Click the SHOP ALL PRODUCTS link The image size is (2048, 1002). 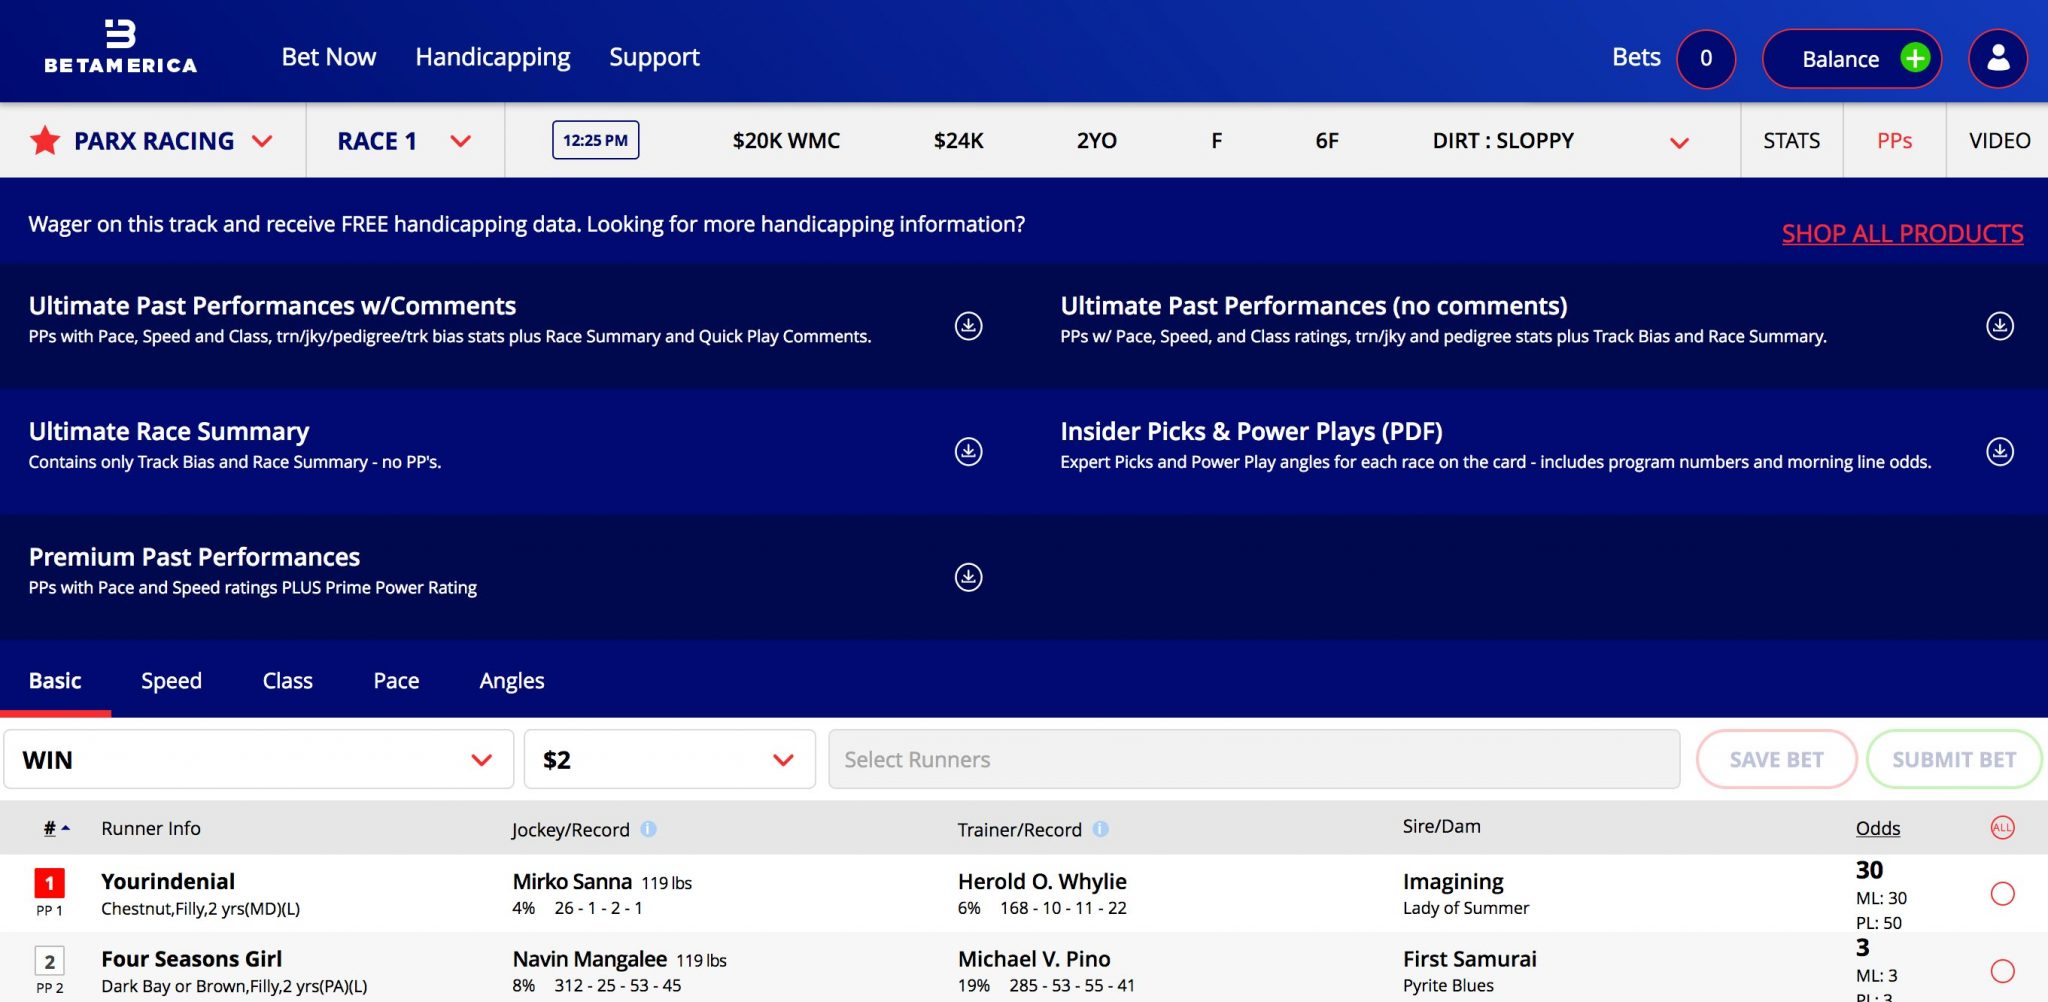[1902, 234]
